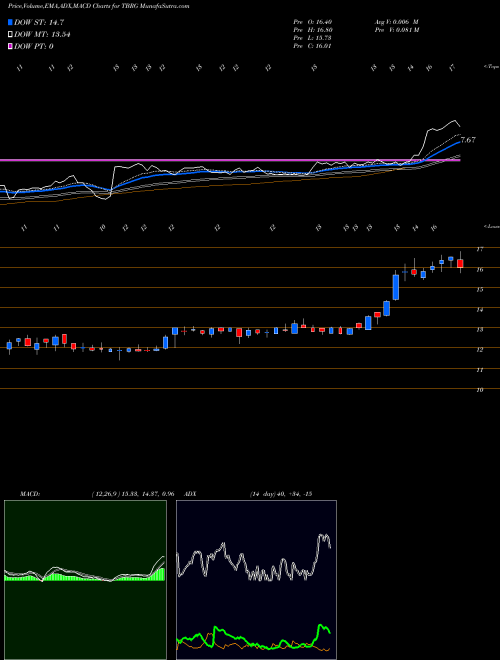
Task: Click the MACD panel title label
Action: 30,494
